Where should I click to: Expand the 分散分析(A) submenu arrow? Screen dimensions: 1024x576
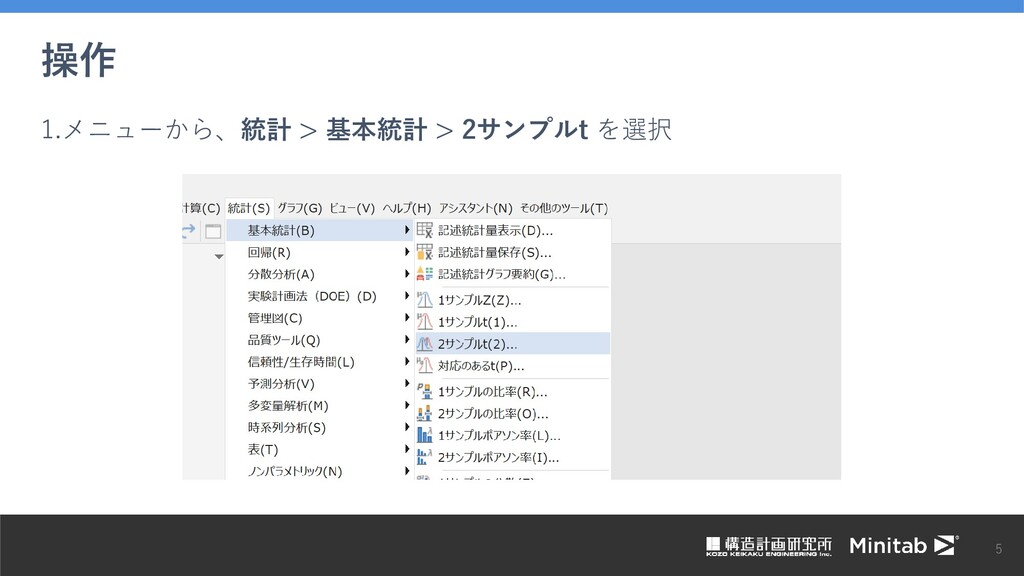pos(406,274)
